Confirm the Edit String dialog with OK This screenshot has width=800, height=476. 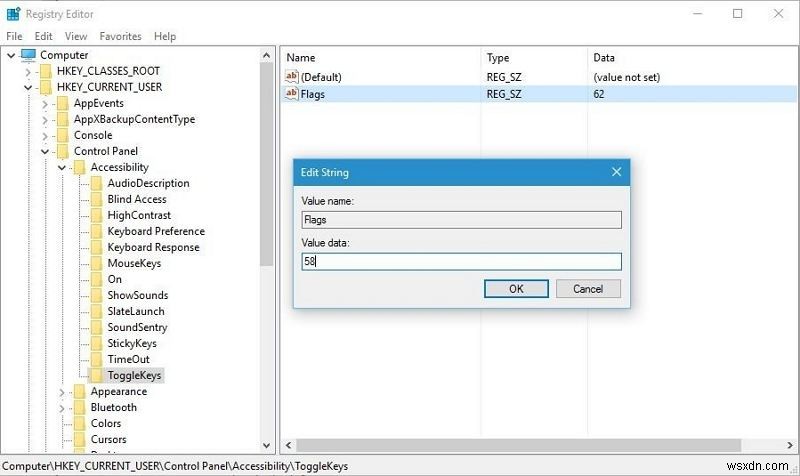click(516, 289)
